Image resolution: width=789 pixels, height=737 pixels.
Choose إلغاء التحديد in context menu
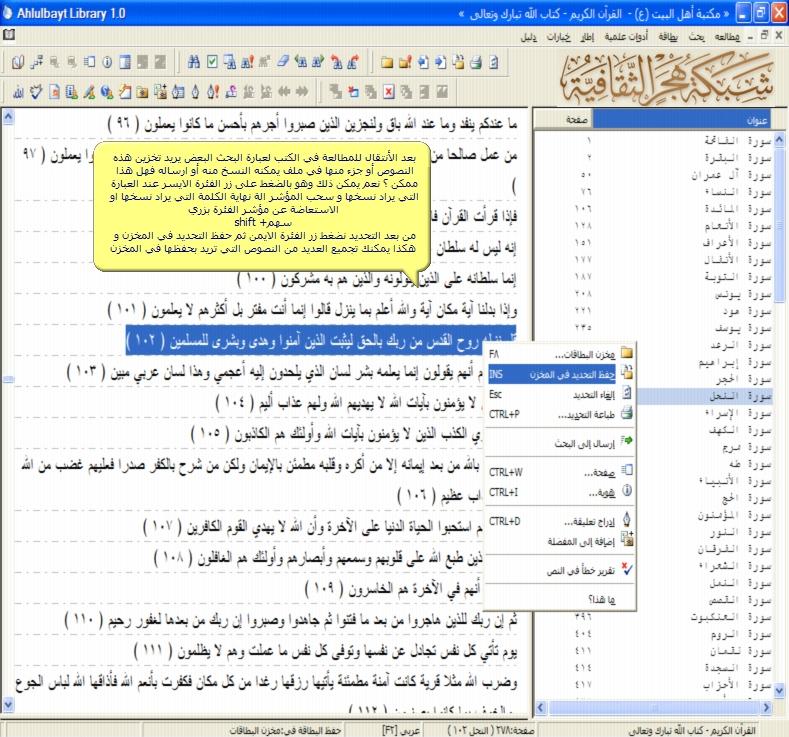561,394
